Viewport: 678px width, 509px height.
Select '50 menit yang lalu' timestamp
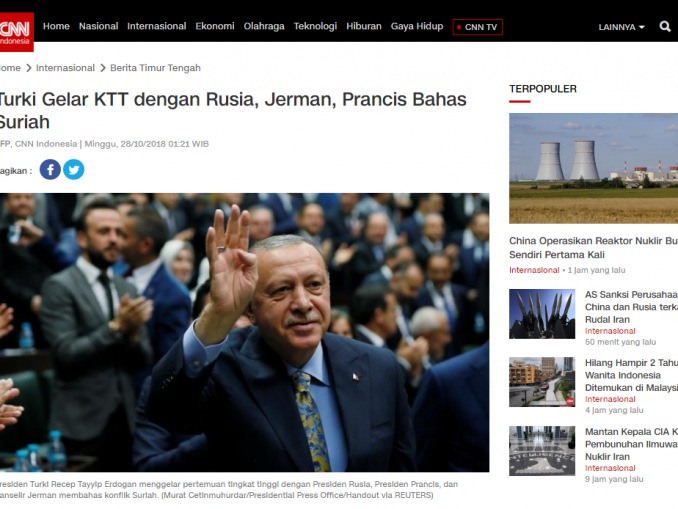[x=620, y=342]
